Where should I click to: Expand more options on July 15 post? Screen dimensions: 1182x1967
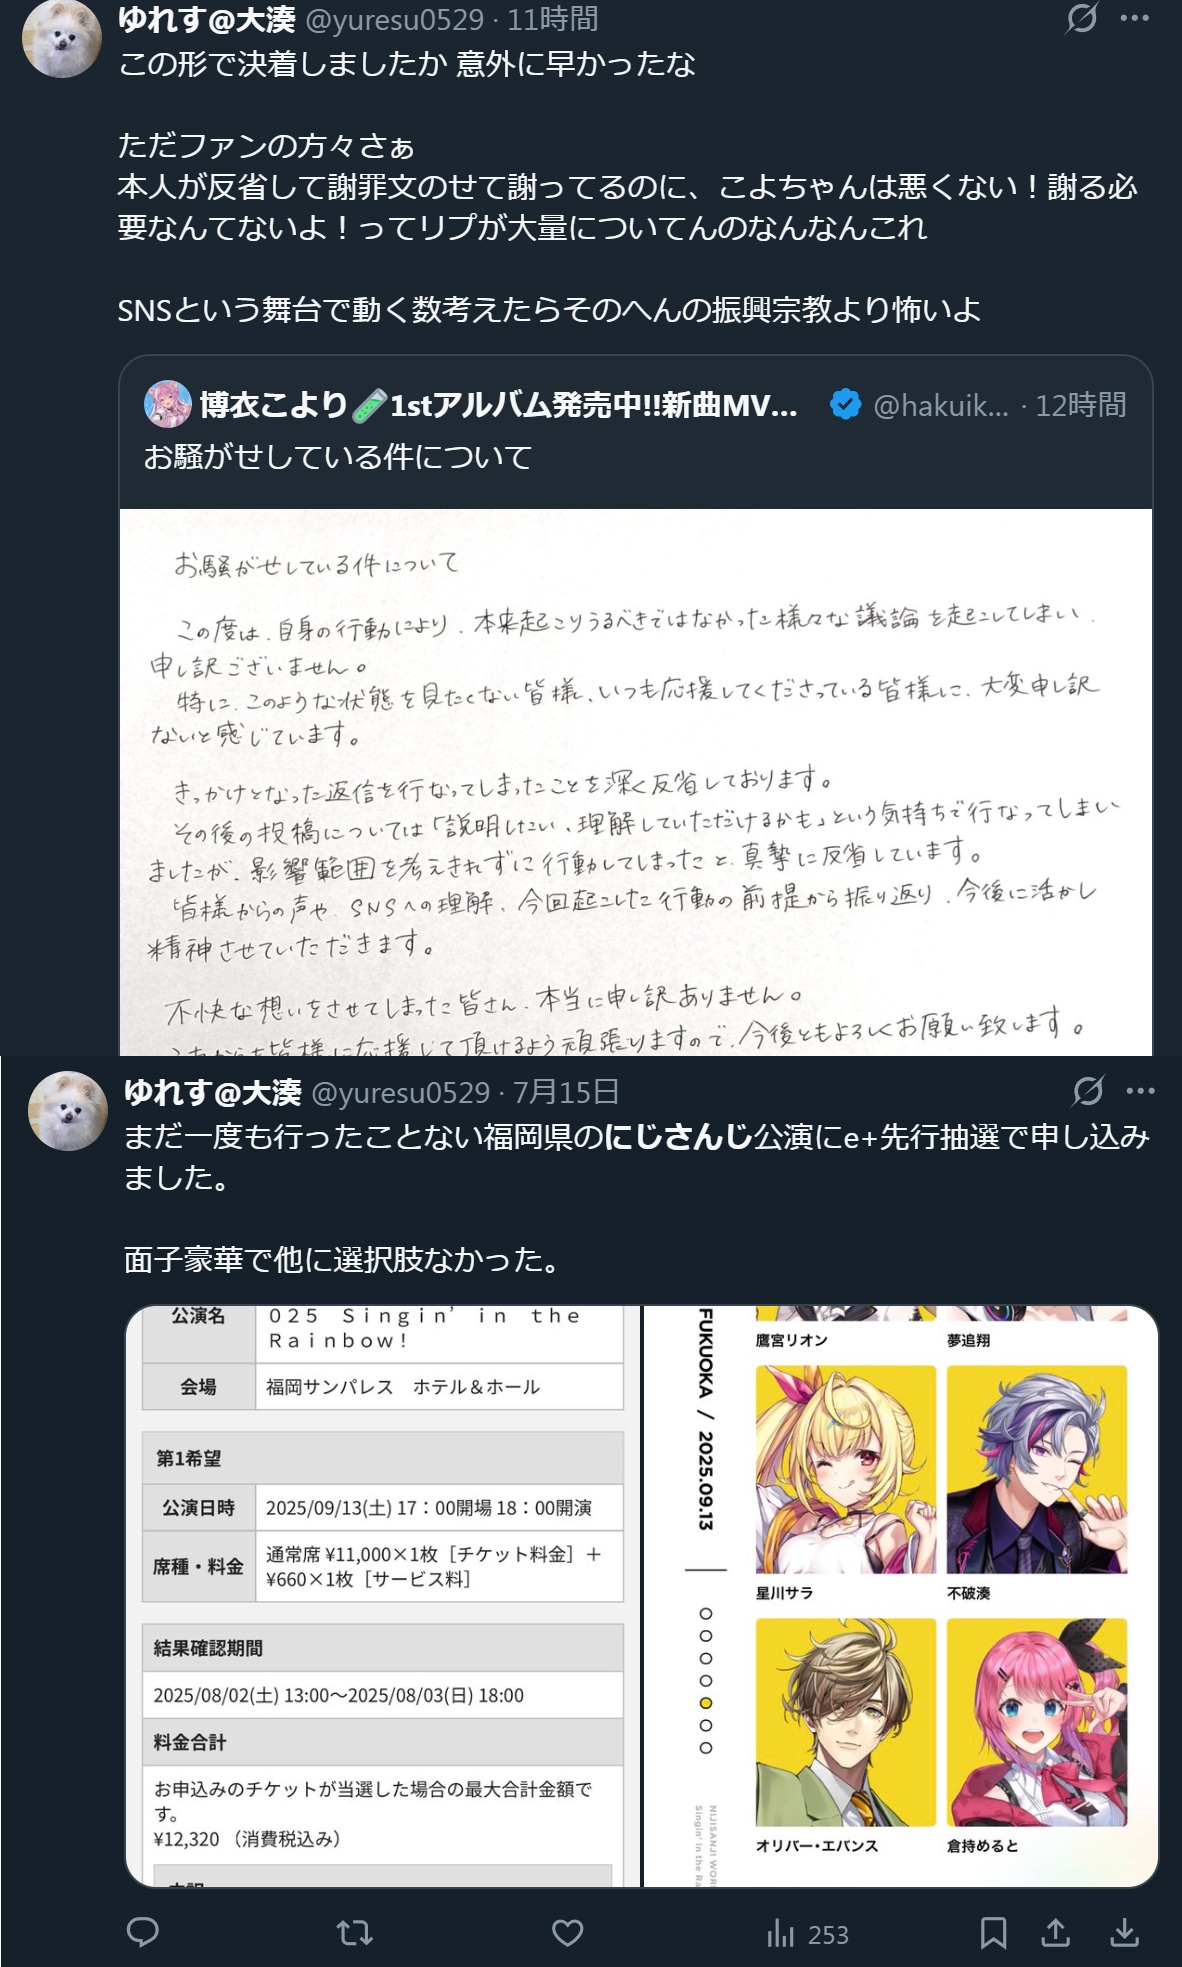[x=1141, y=1091]
